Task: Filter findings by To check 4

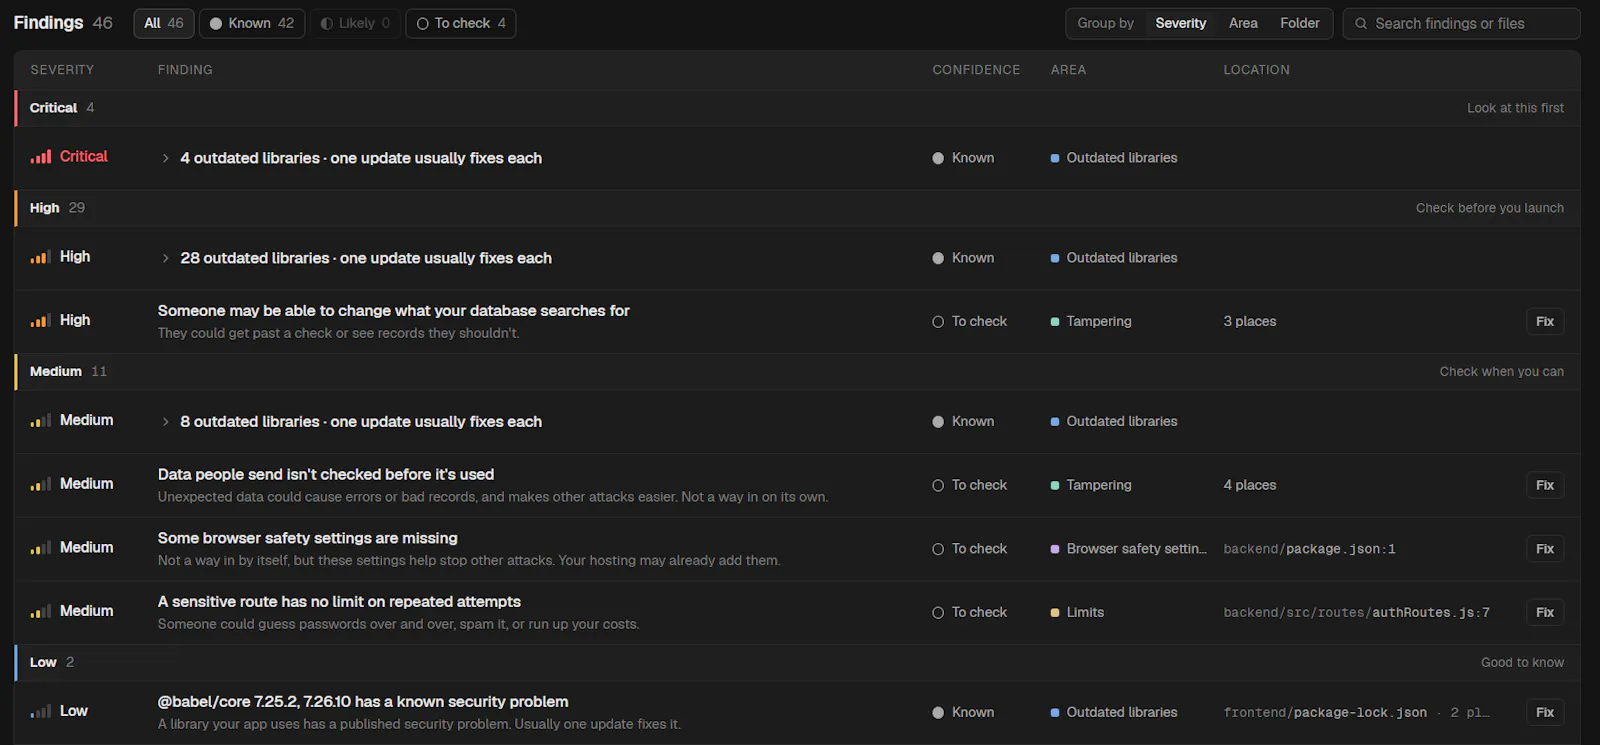Action: click(x=461, y=23)
